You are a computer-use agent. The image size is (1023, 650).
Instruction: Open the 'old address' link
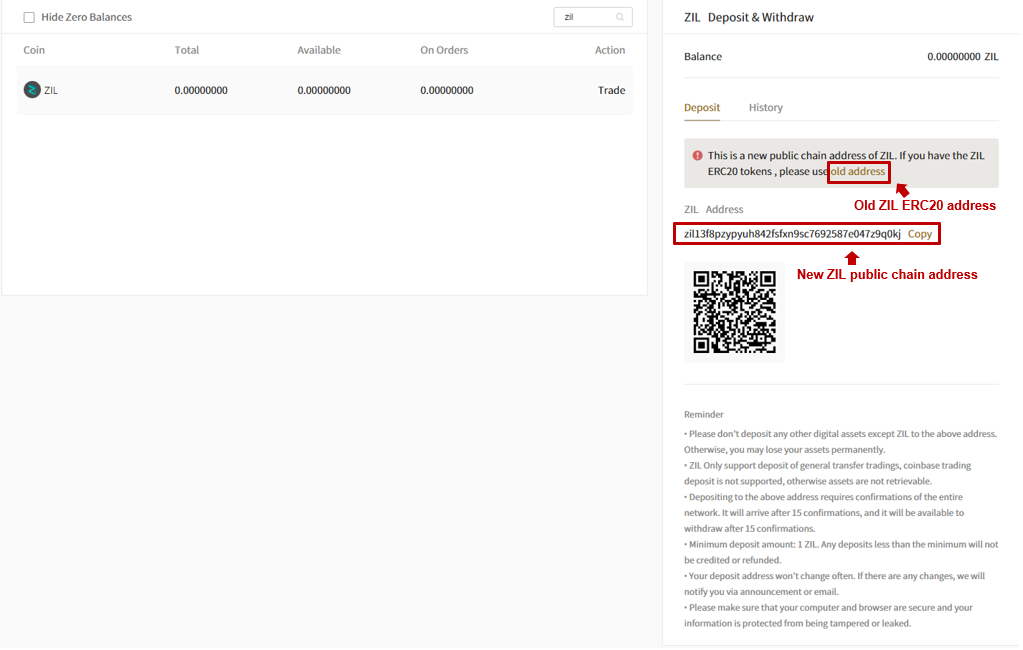point(858,172)
